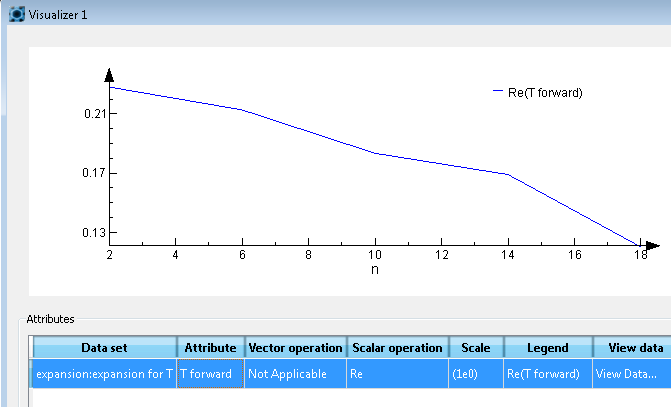Viewport: 671px width, 407px height.
Task: Click the x-axis tick label 14
Action: [x=508, y=255]
